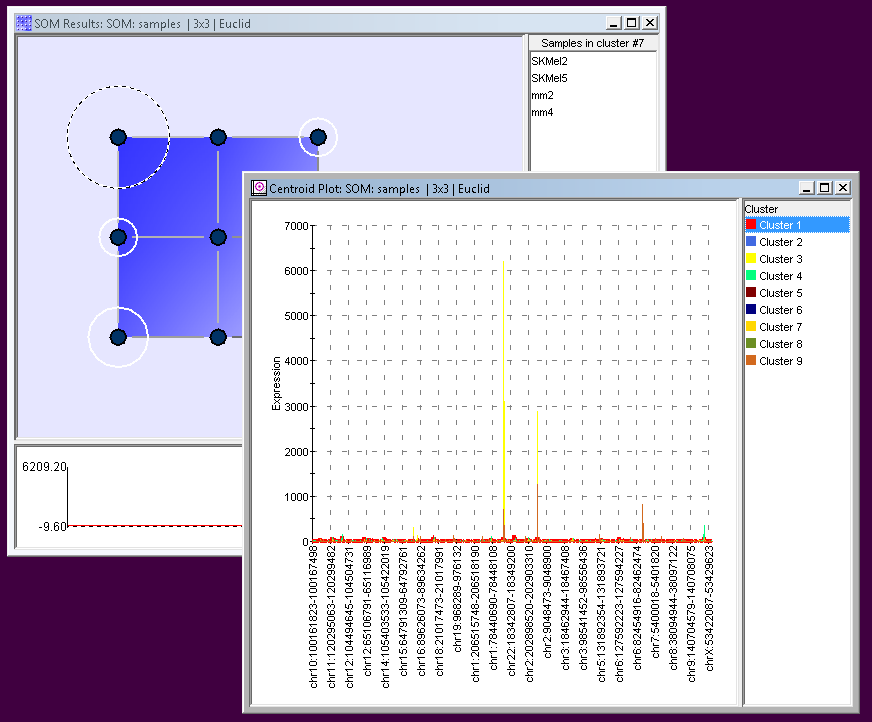
Task: Click the SOM Results window title icon
Action: [24, 23]
